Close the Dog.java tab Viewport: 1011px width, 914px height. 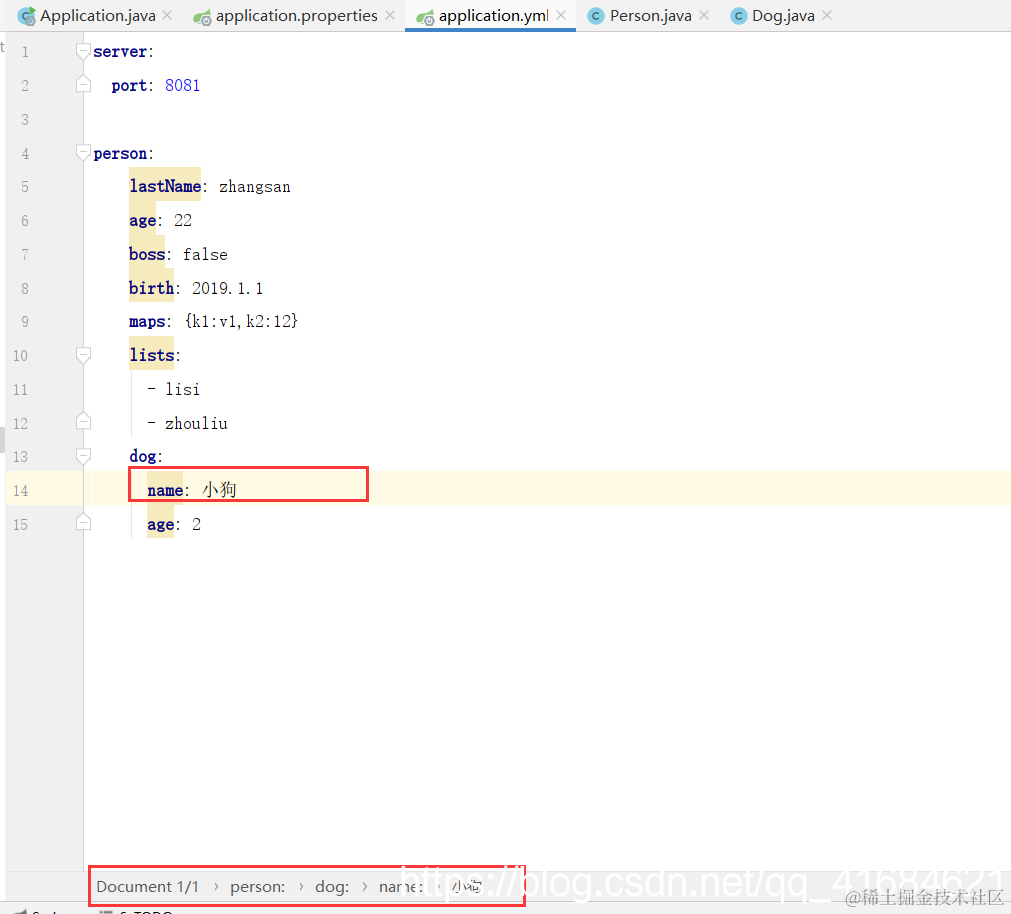point(827,15)
